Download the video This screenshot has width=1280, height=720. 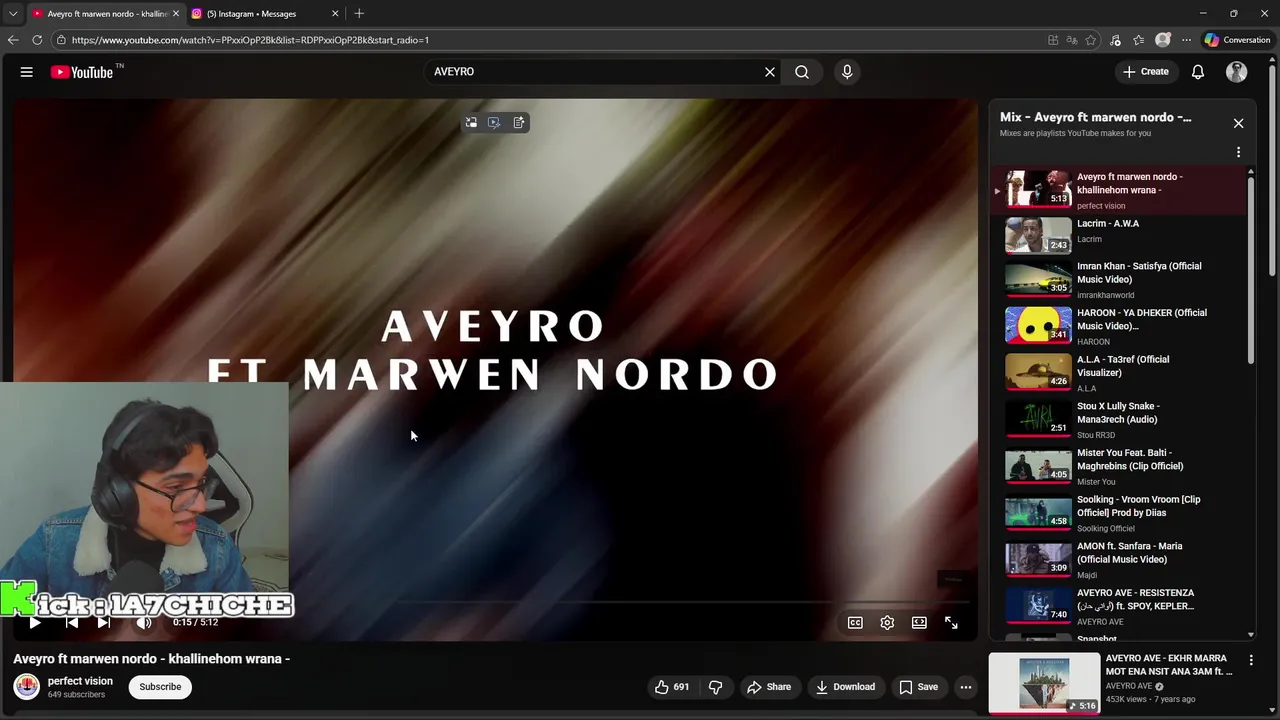845,687
